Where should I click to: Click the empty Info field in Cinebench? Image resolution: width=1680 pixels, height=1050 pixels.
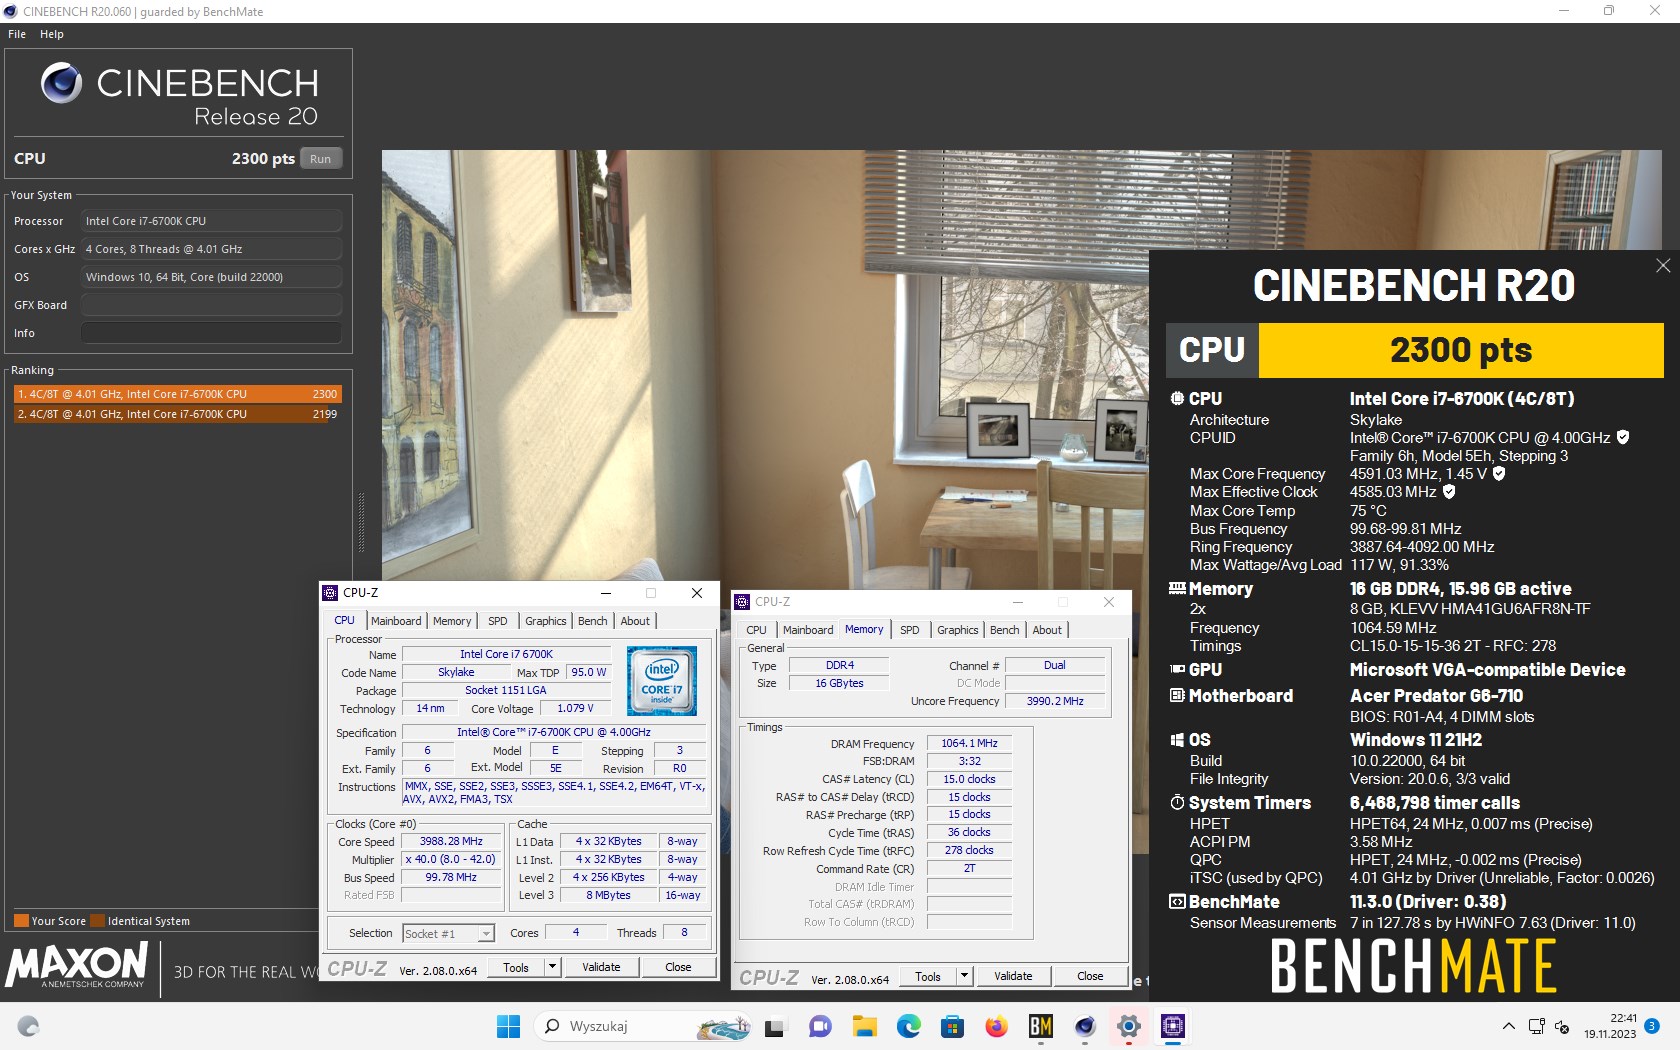click(211, 333)
